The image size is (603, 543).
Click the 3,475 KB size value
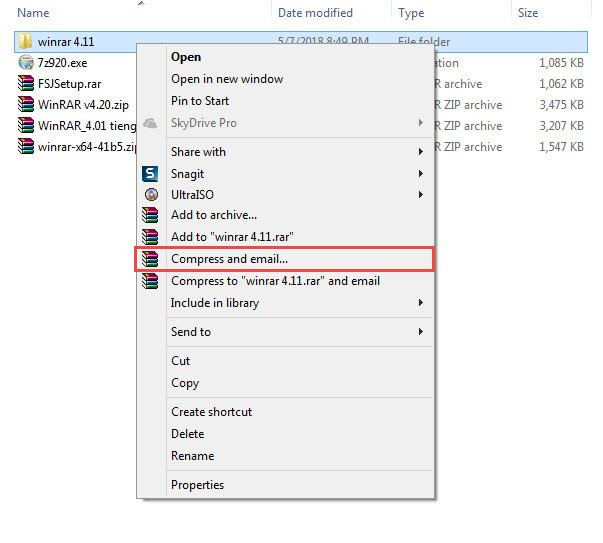pos(561,105)
